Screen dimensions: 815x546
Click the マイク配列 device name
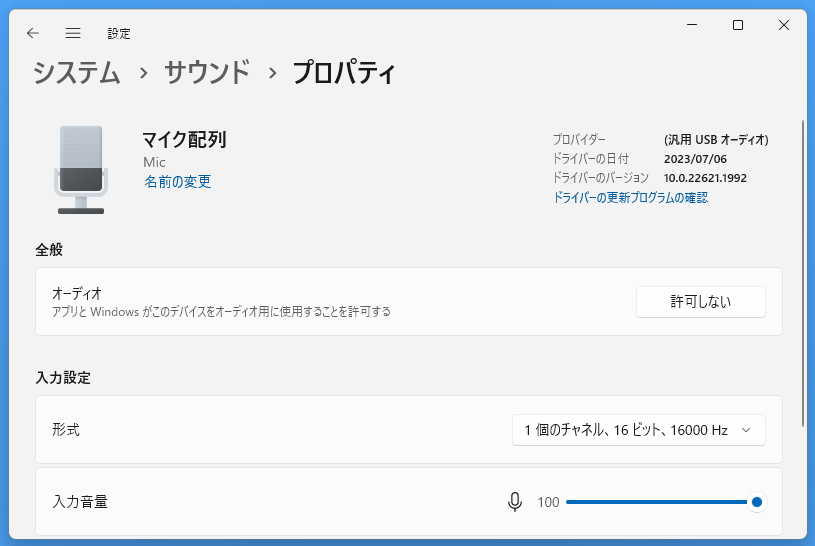(185, 140)
